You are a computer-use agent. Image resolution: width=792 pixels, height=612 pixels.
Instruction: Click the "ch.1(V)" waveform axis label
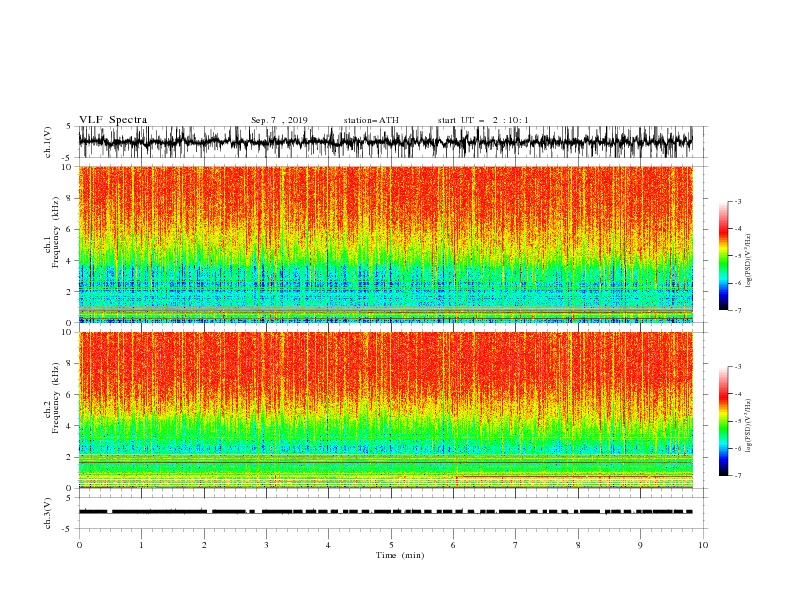pos(48,142)
